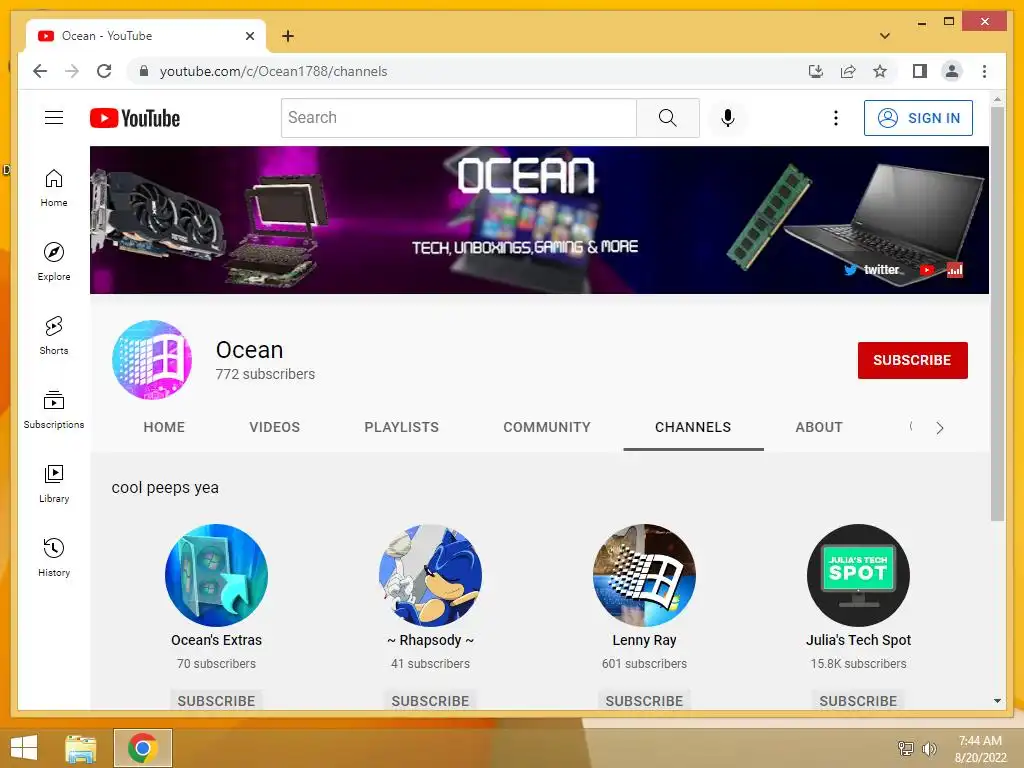Screen dimensions: 1024x768
Task: Open the Chrome profile avatar
Action: (952, 71)
